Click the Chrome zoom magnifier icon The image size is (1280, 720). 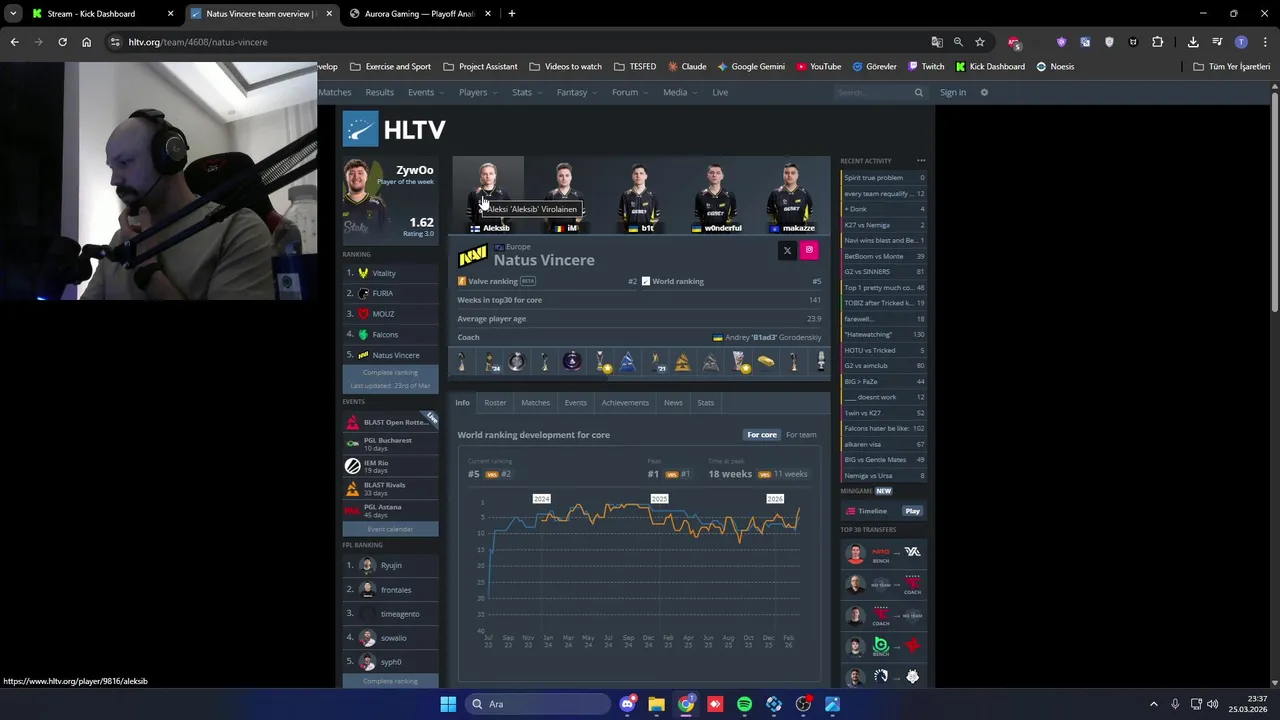[x=958, y=42]
